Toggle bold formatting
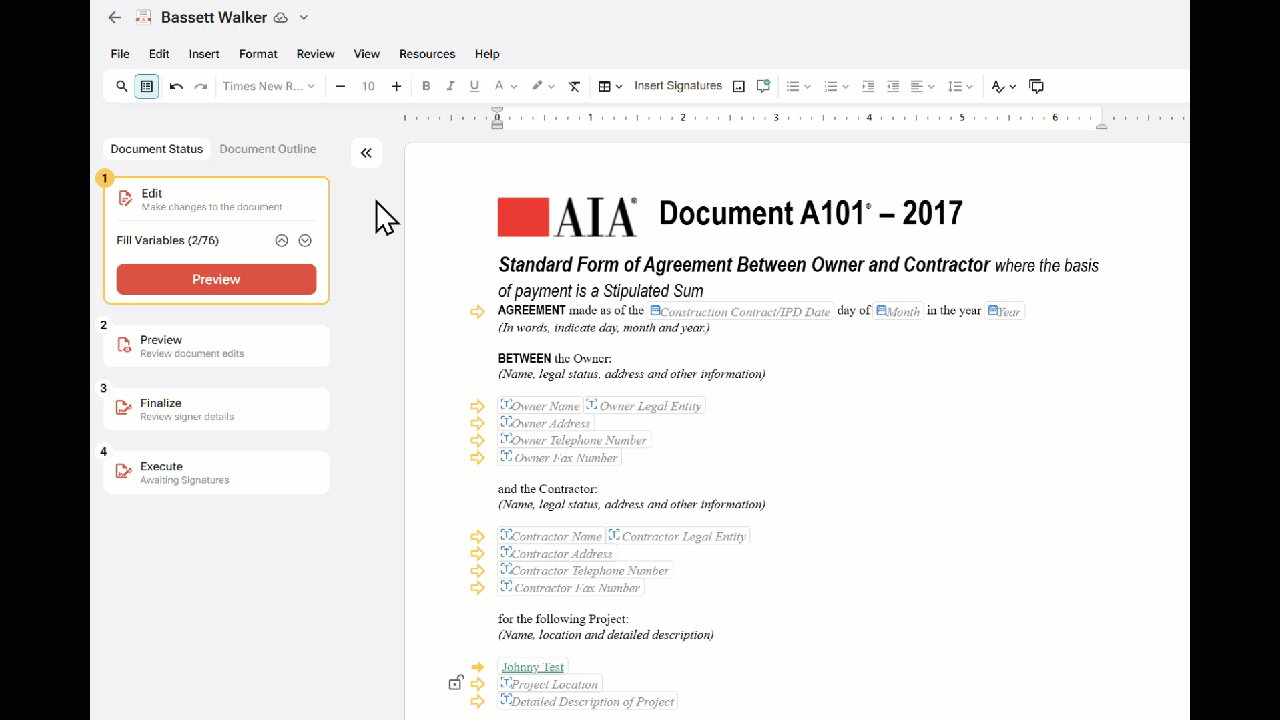The width and height of the screenshot is (1280, 720). click(x=426, y=87)
